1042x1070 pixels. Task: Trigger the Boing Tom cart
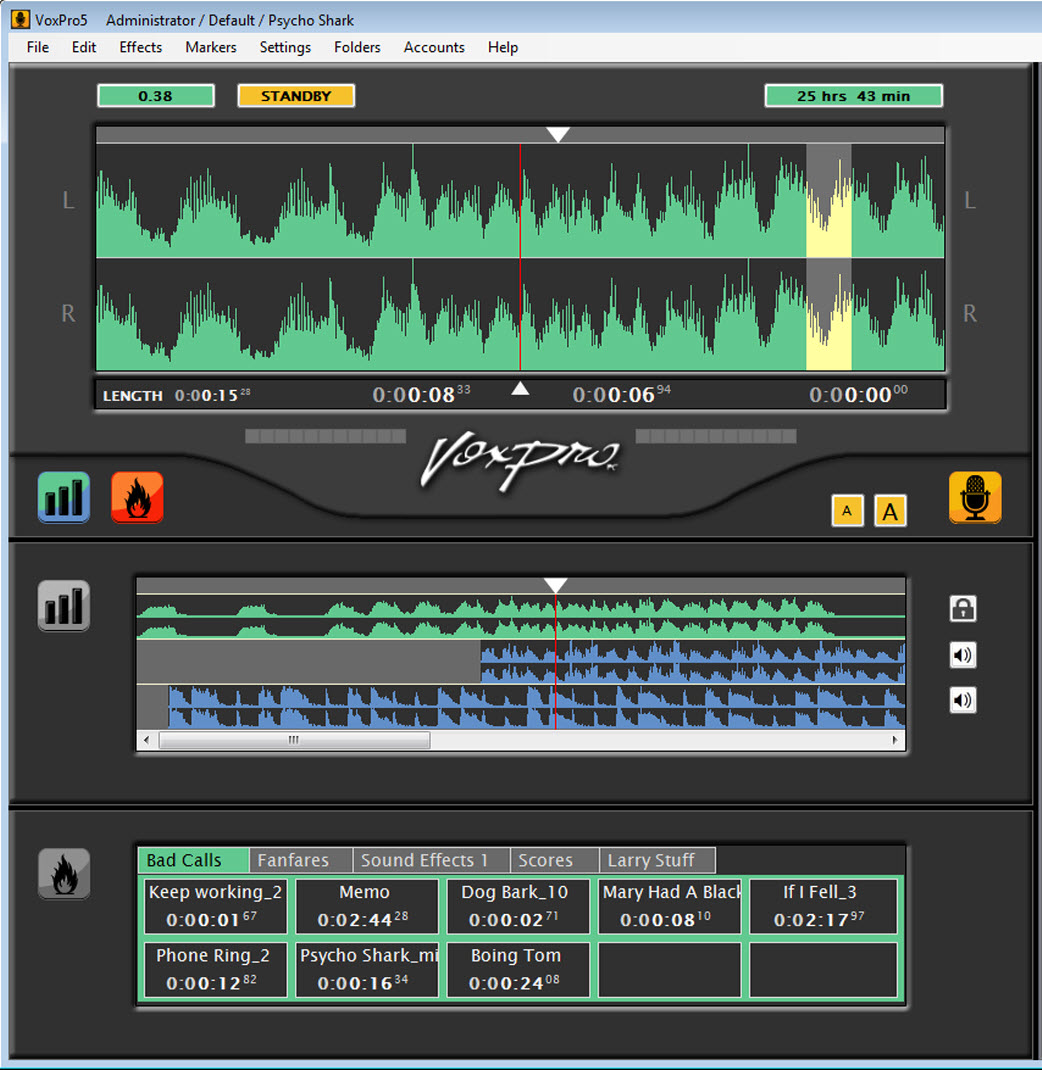(517, 969)
